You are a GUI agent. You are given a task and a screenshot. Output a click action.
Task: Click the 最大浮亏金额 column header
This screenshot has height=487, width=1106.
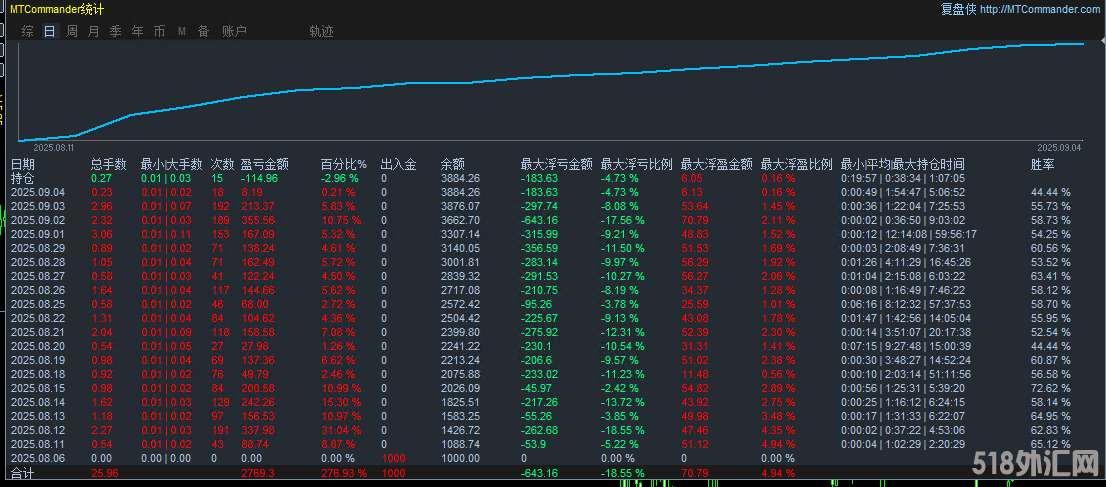[557, 164]
